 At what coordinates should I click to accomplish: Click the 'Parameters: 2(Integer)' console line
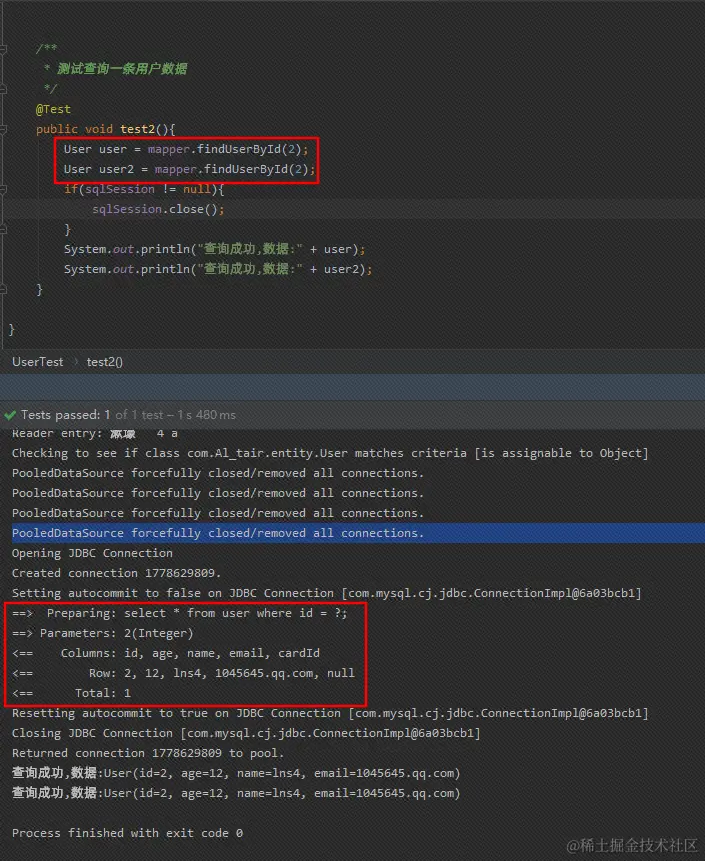pos(103,633)
